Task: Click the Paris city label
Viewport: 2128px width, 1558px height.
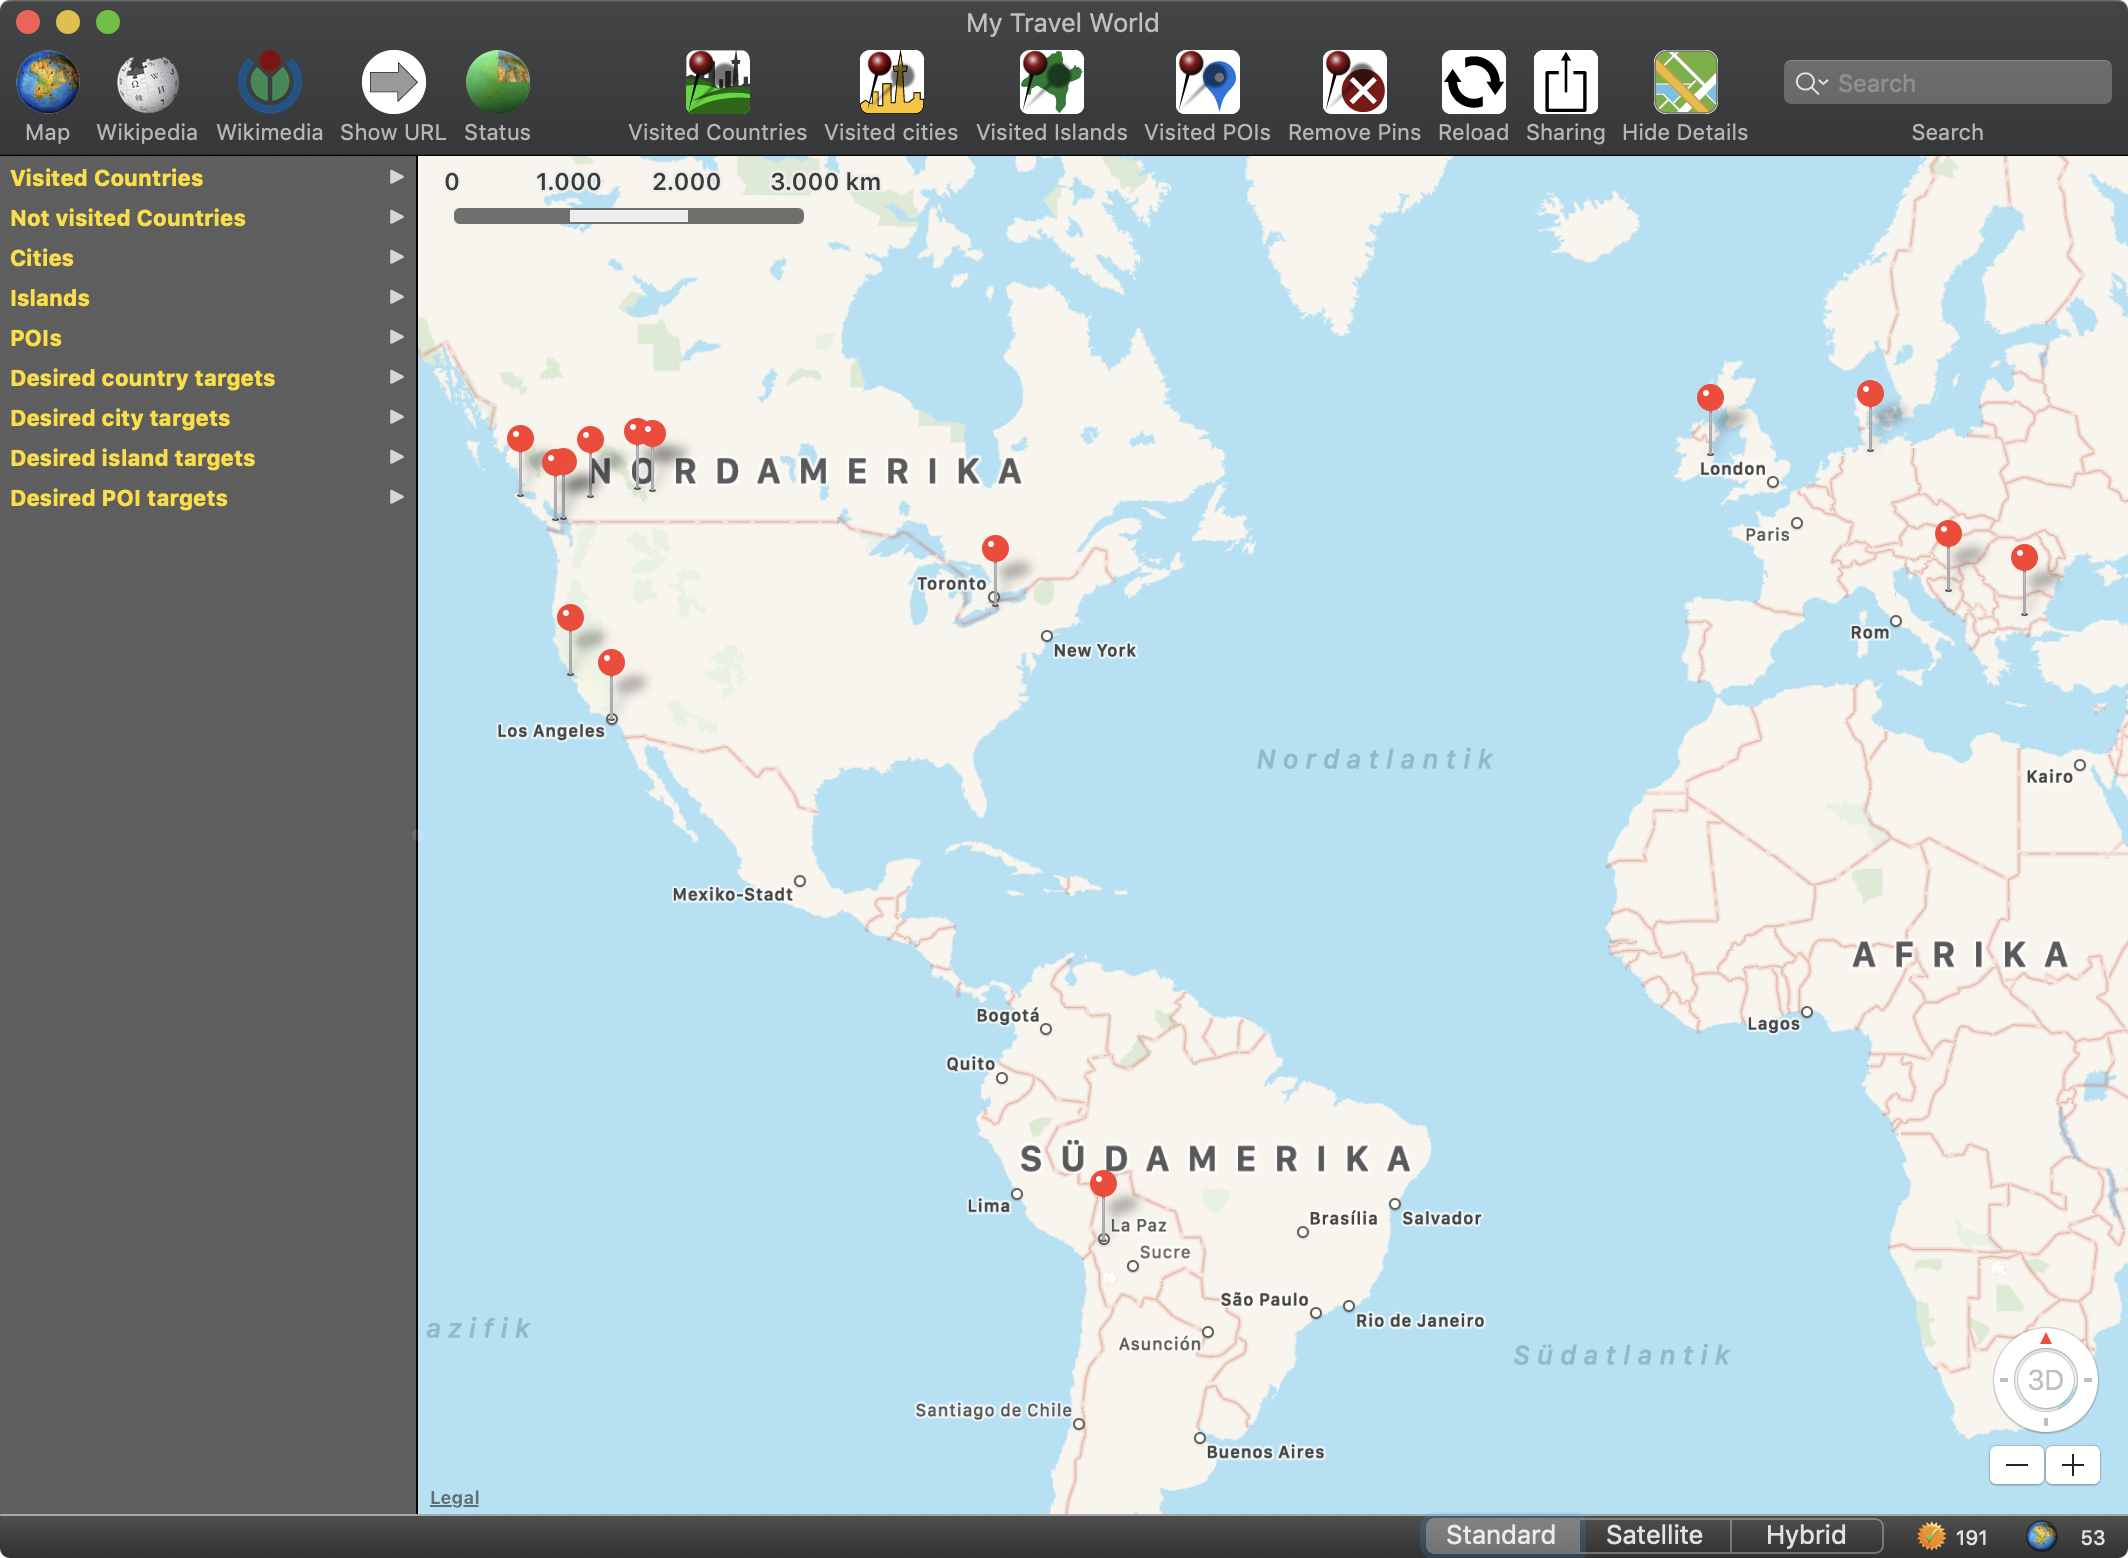Action: 1767,535
